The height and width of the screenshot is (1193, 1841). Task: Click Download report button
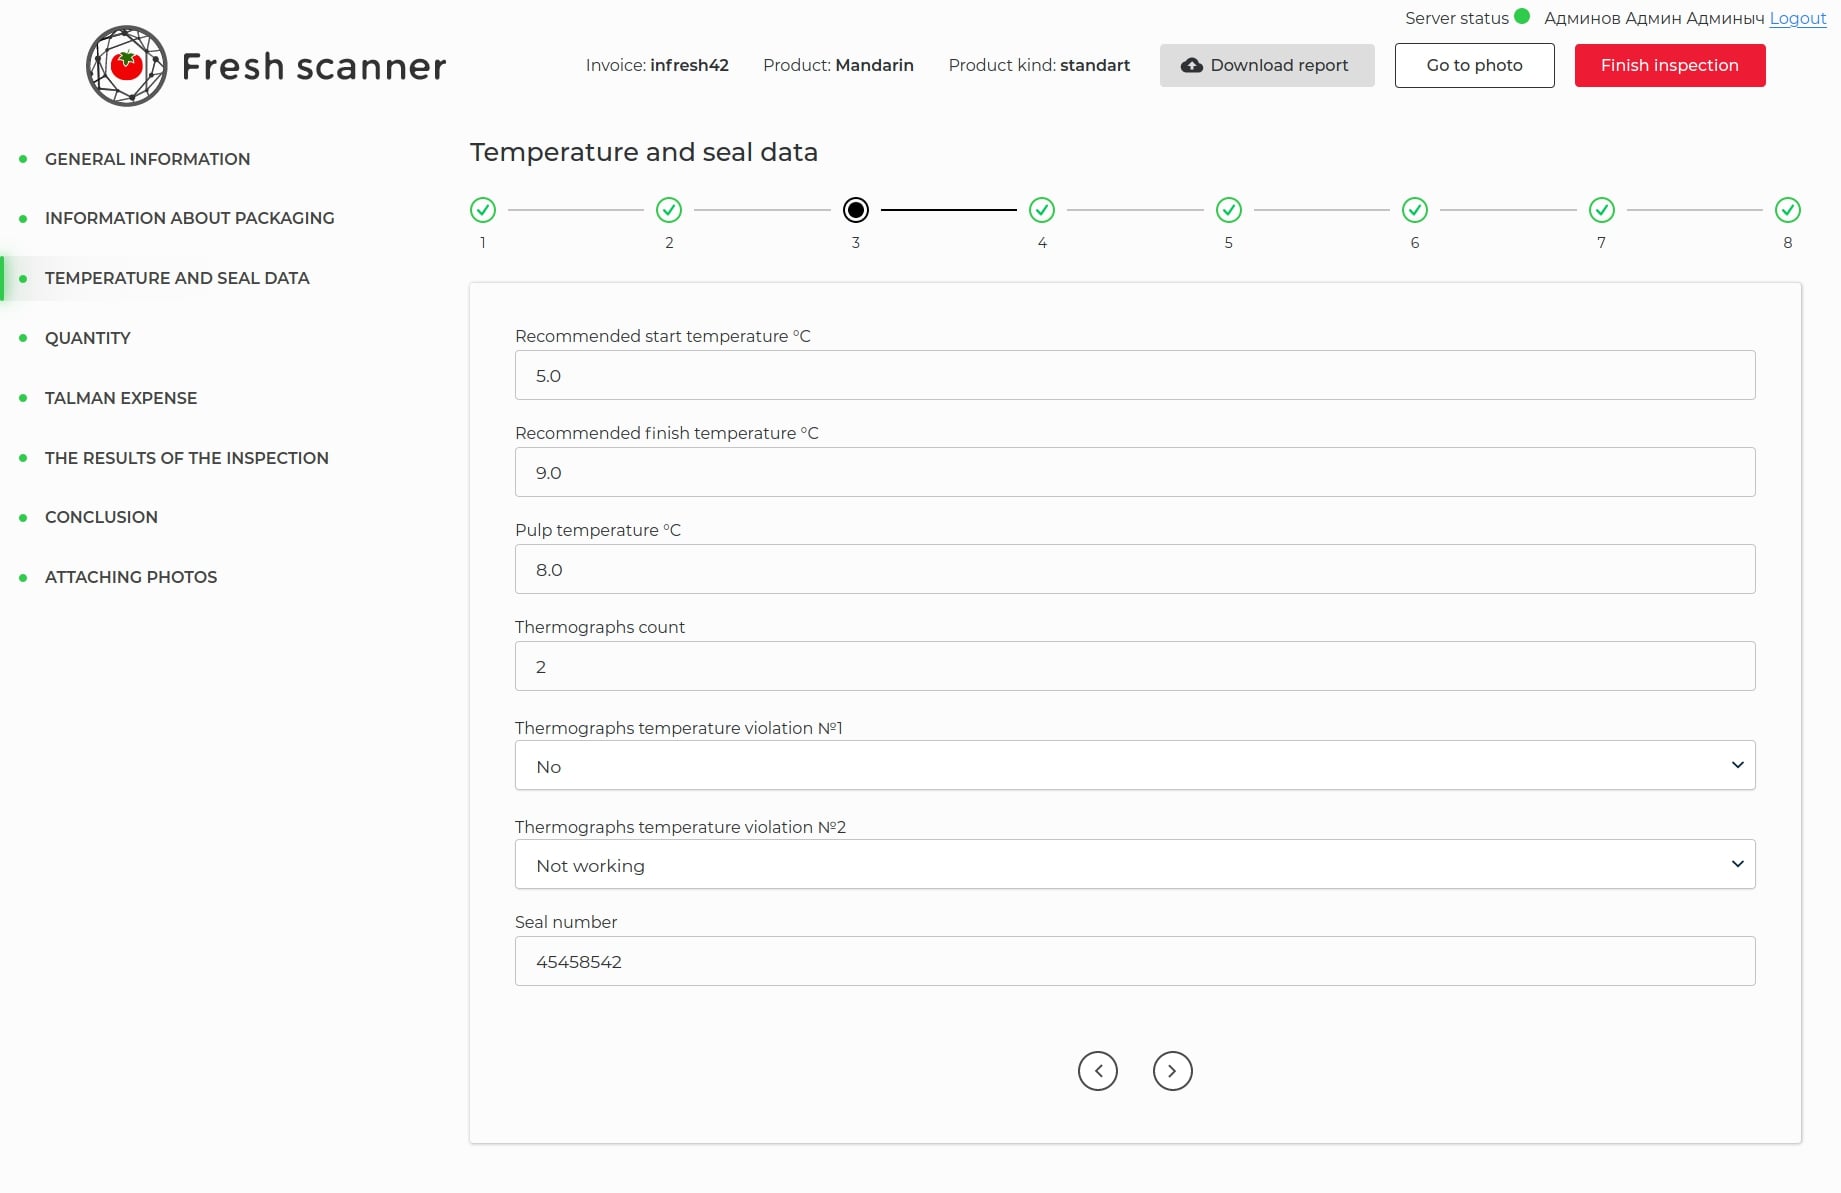point(1266,65)
